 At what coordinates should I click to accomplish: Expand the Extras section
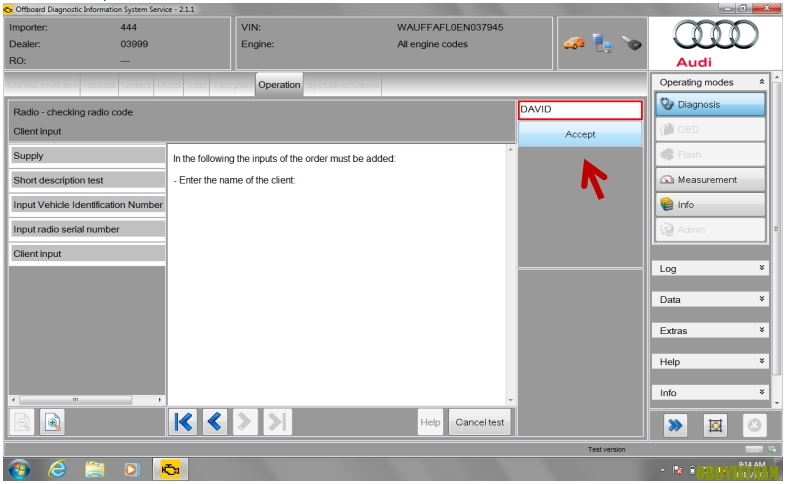click(x=710, y=331)
